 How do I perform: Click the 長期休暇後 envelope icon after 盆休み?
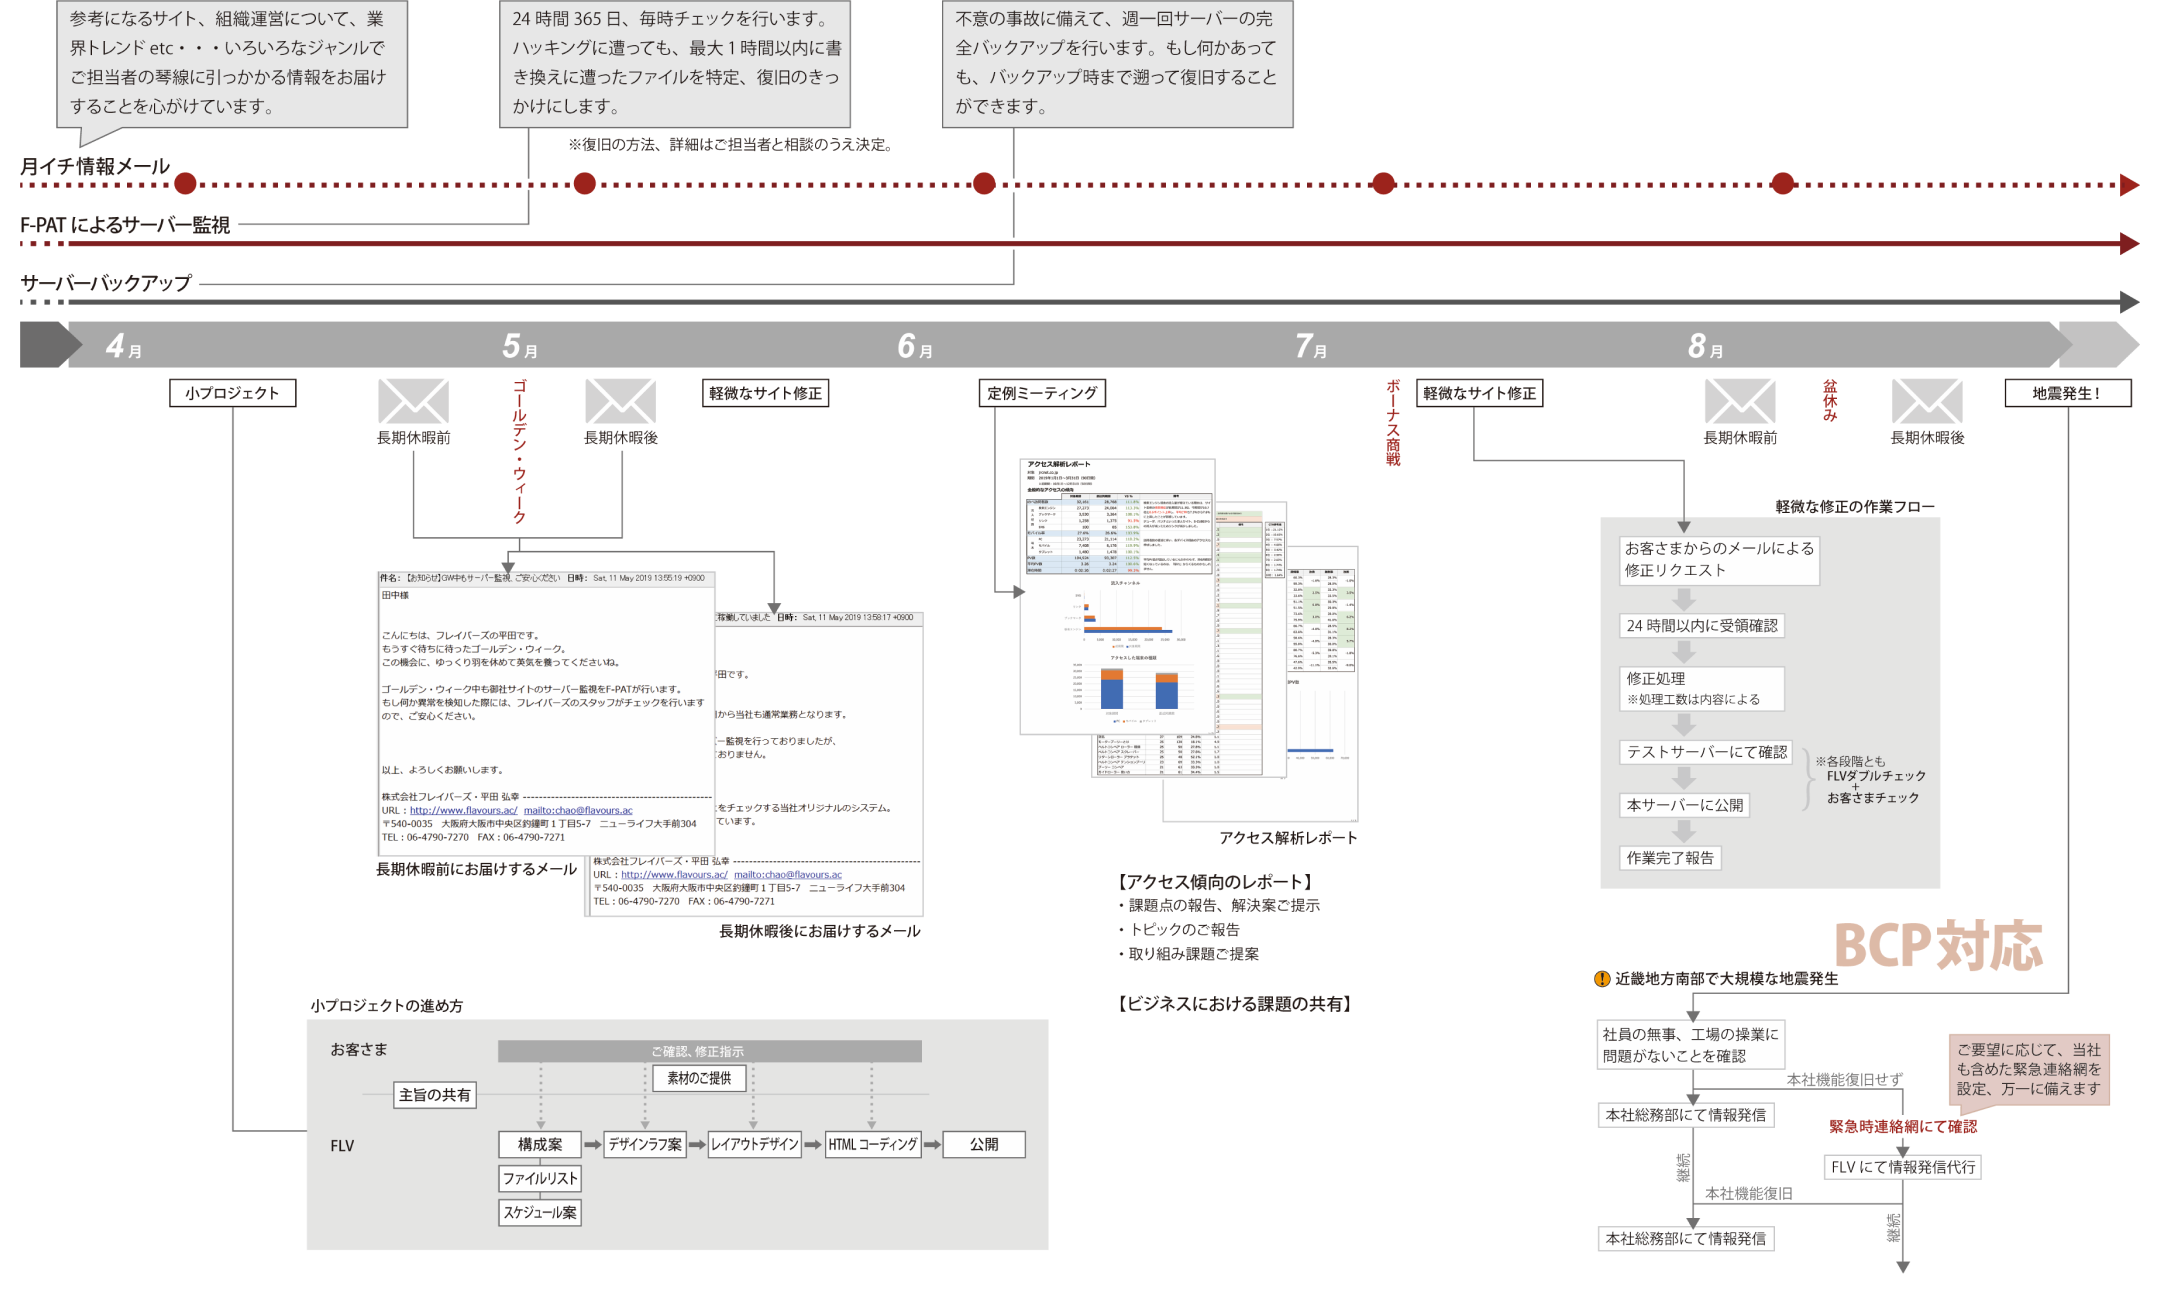coord(1927,401)
